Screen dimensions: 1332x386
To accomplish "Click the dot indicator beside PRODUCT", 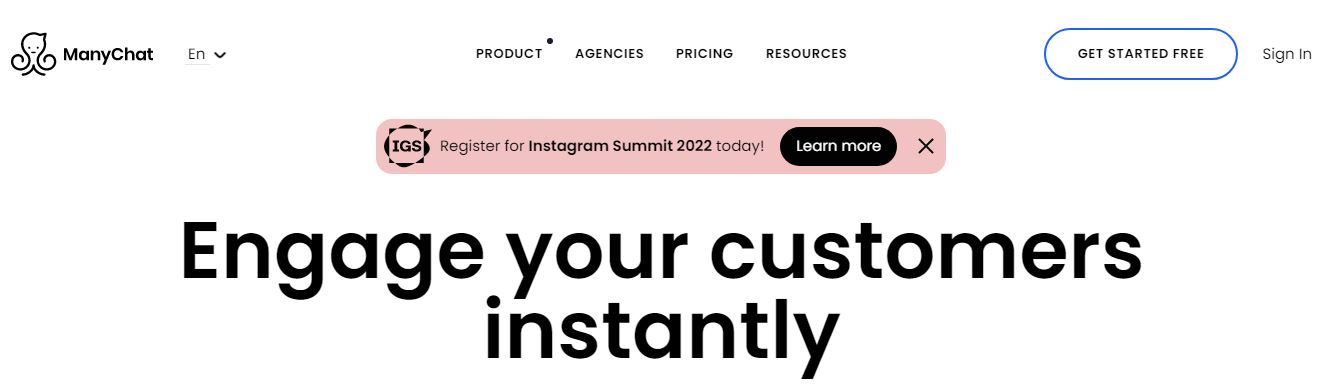I will coord(550,41).
